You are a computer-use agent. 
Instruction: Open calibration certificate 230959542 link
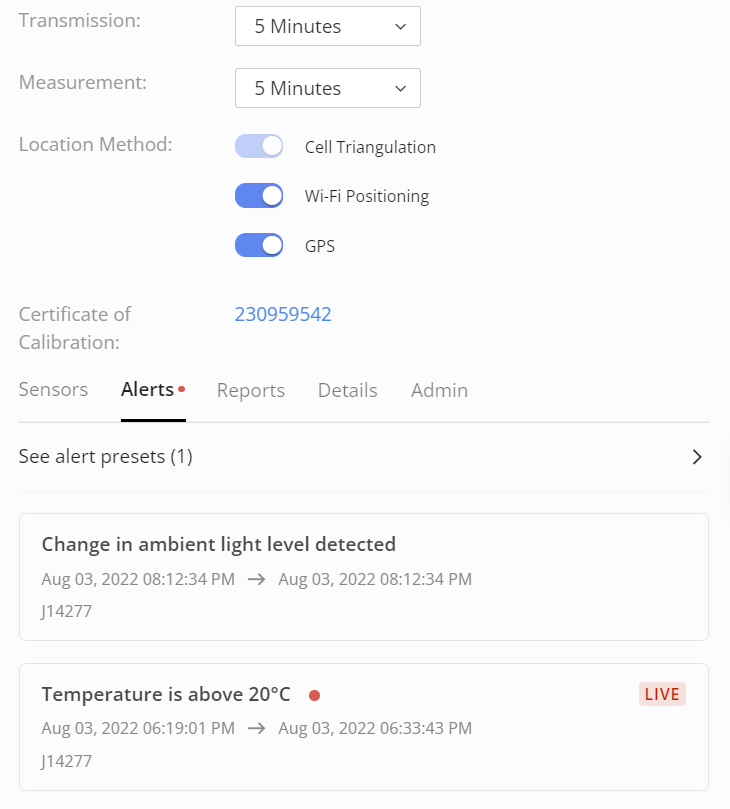283,314
